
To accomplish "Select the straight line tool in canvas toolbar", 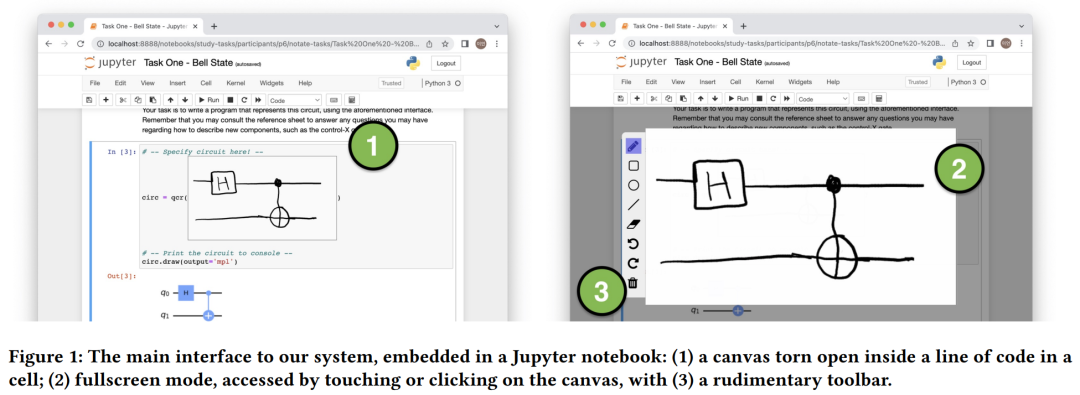I will tap(633, 205).
